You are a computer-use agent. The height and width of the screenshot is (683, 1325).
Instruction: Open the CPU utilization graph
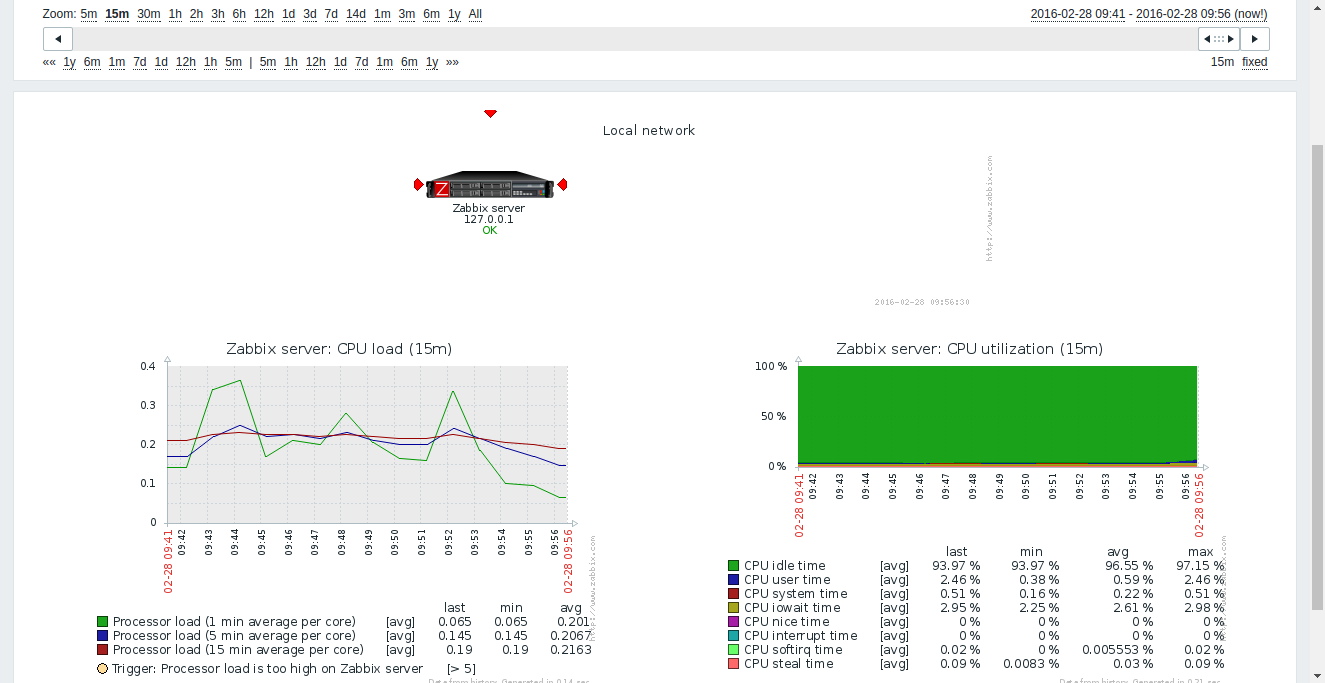(997, 416)
